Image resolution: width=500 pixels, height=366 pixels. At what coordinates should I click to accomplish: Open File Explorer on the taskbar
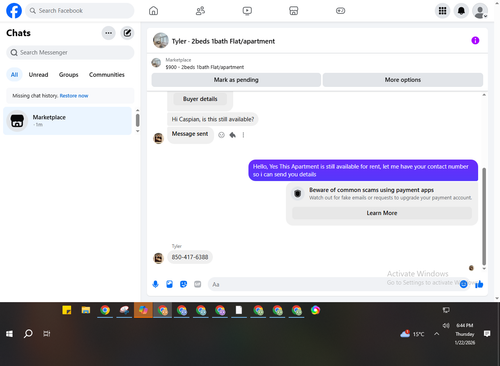[x=86, y=310]
